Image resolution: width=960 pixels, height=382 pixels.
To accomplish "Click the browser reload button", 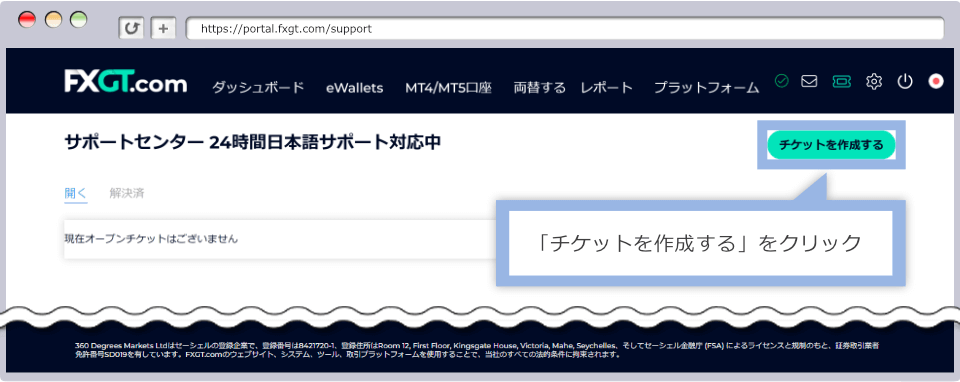I will [131, 28].
